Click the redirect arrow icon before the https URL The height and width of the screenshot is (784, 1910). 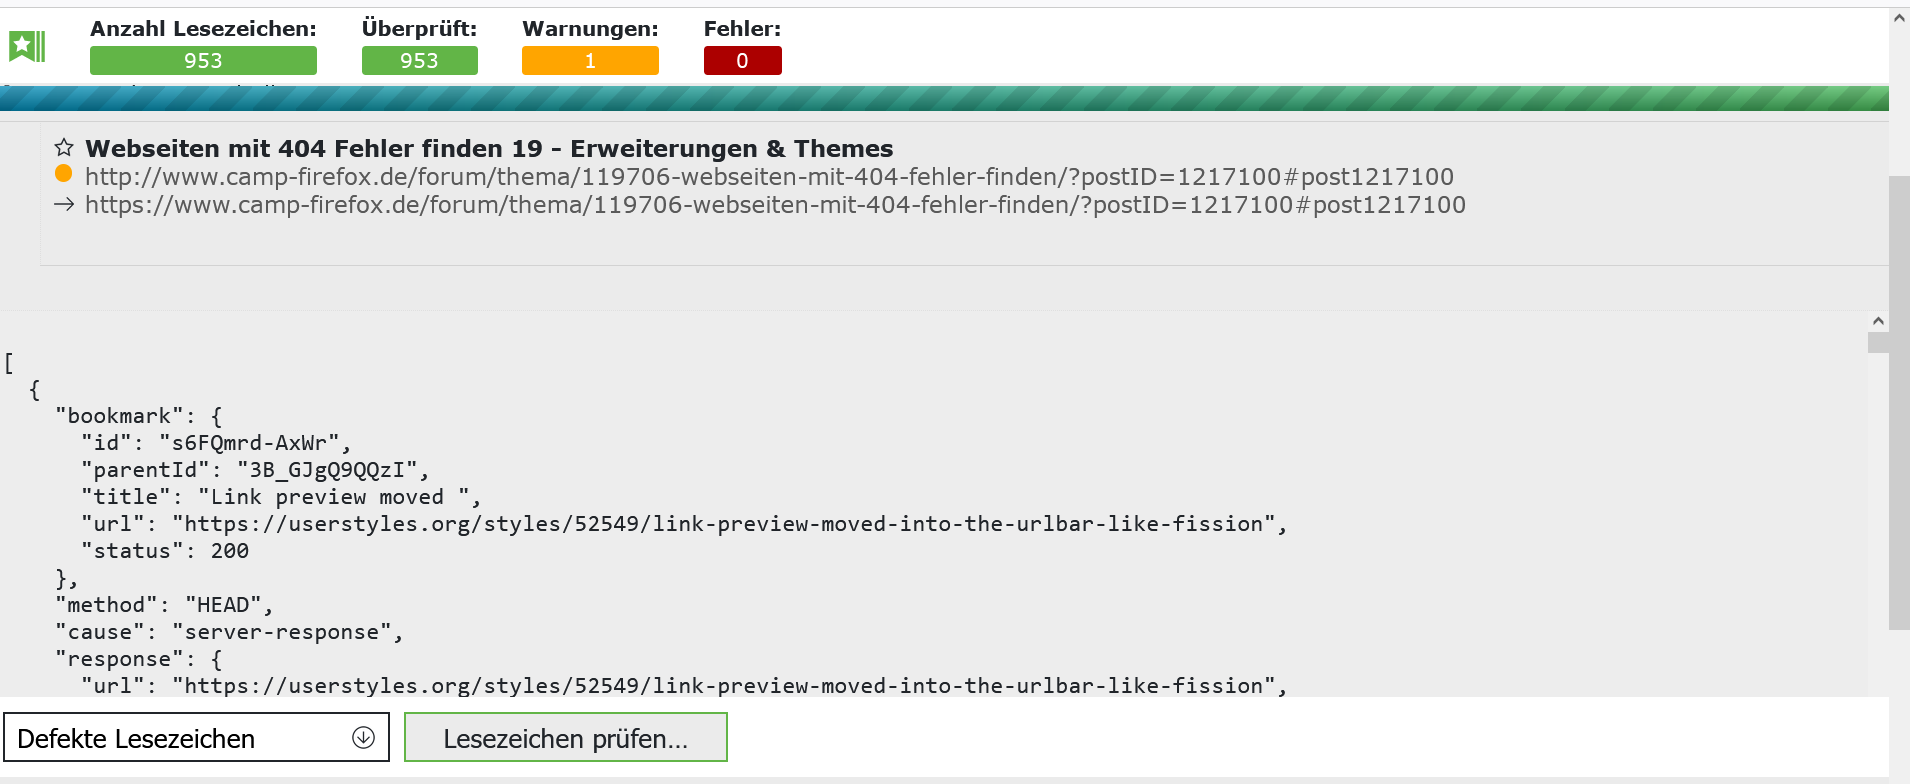click(x=64, y=204)
